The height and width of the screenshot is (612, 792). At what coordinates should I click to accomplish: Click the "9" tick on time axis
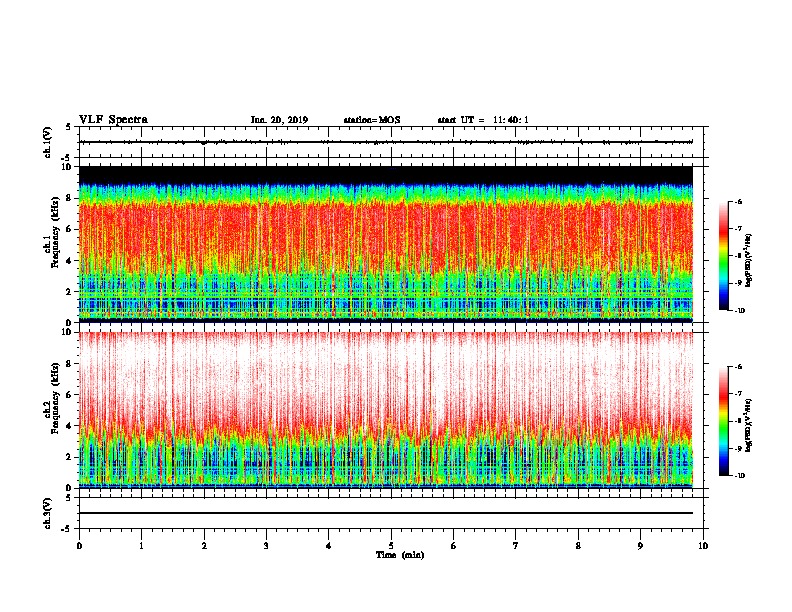point(640,546)
